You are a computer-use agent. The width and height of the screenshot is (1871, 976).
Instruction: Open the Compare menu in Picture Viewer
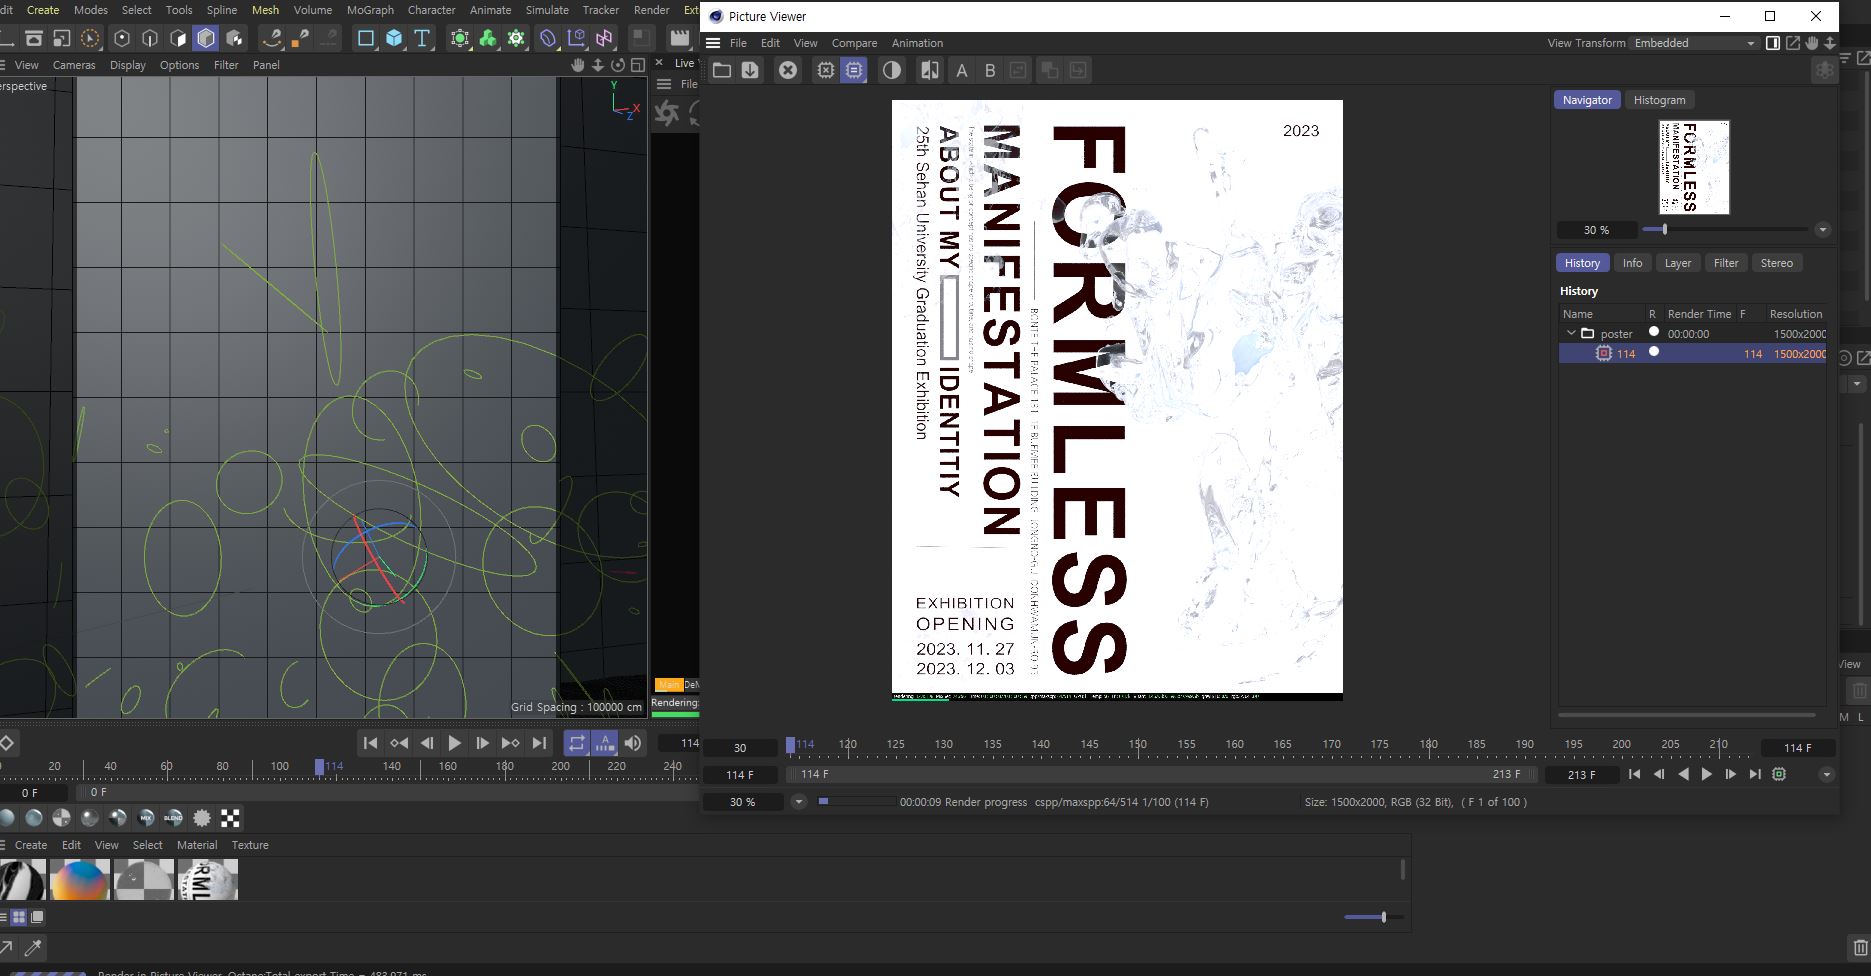854,43
